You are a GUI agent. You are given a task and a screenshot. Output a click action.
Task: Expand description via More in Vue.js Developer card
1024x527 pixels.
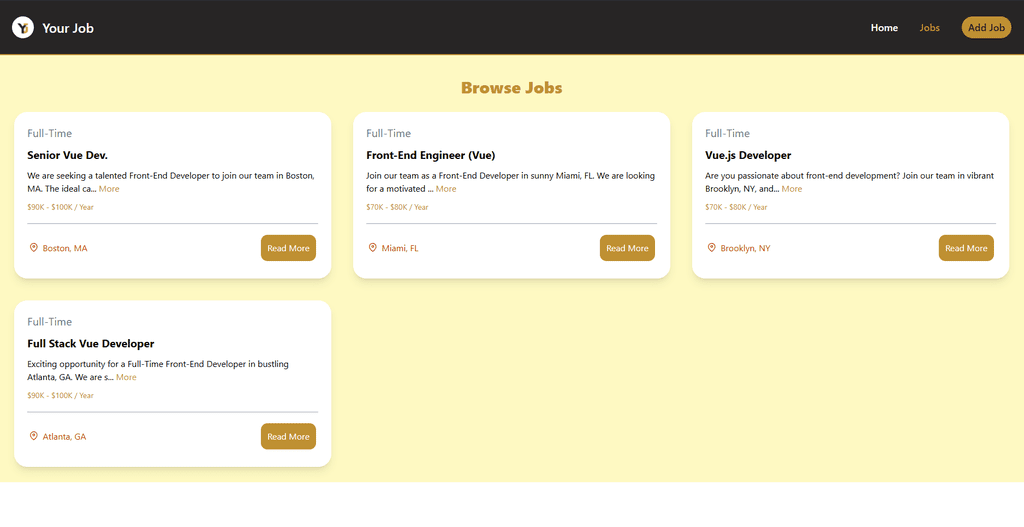792,189
